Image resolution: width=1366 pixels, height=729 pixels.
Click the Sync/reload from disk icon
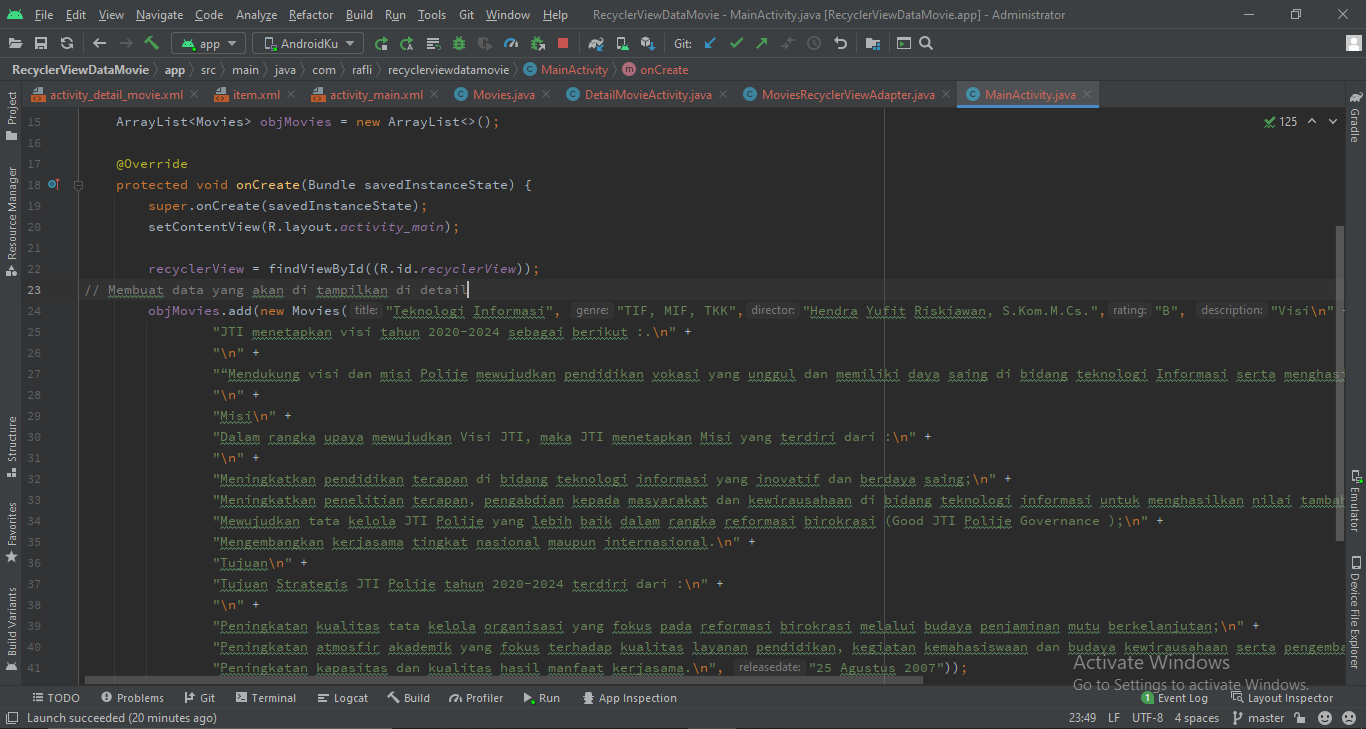[67, 43]
